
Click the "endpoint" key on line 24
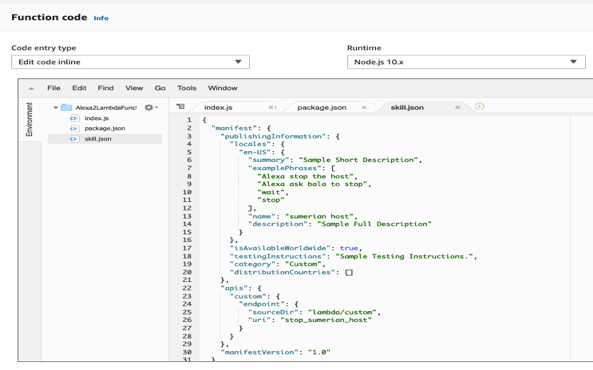click(x=261, y=304)
